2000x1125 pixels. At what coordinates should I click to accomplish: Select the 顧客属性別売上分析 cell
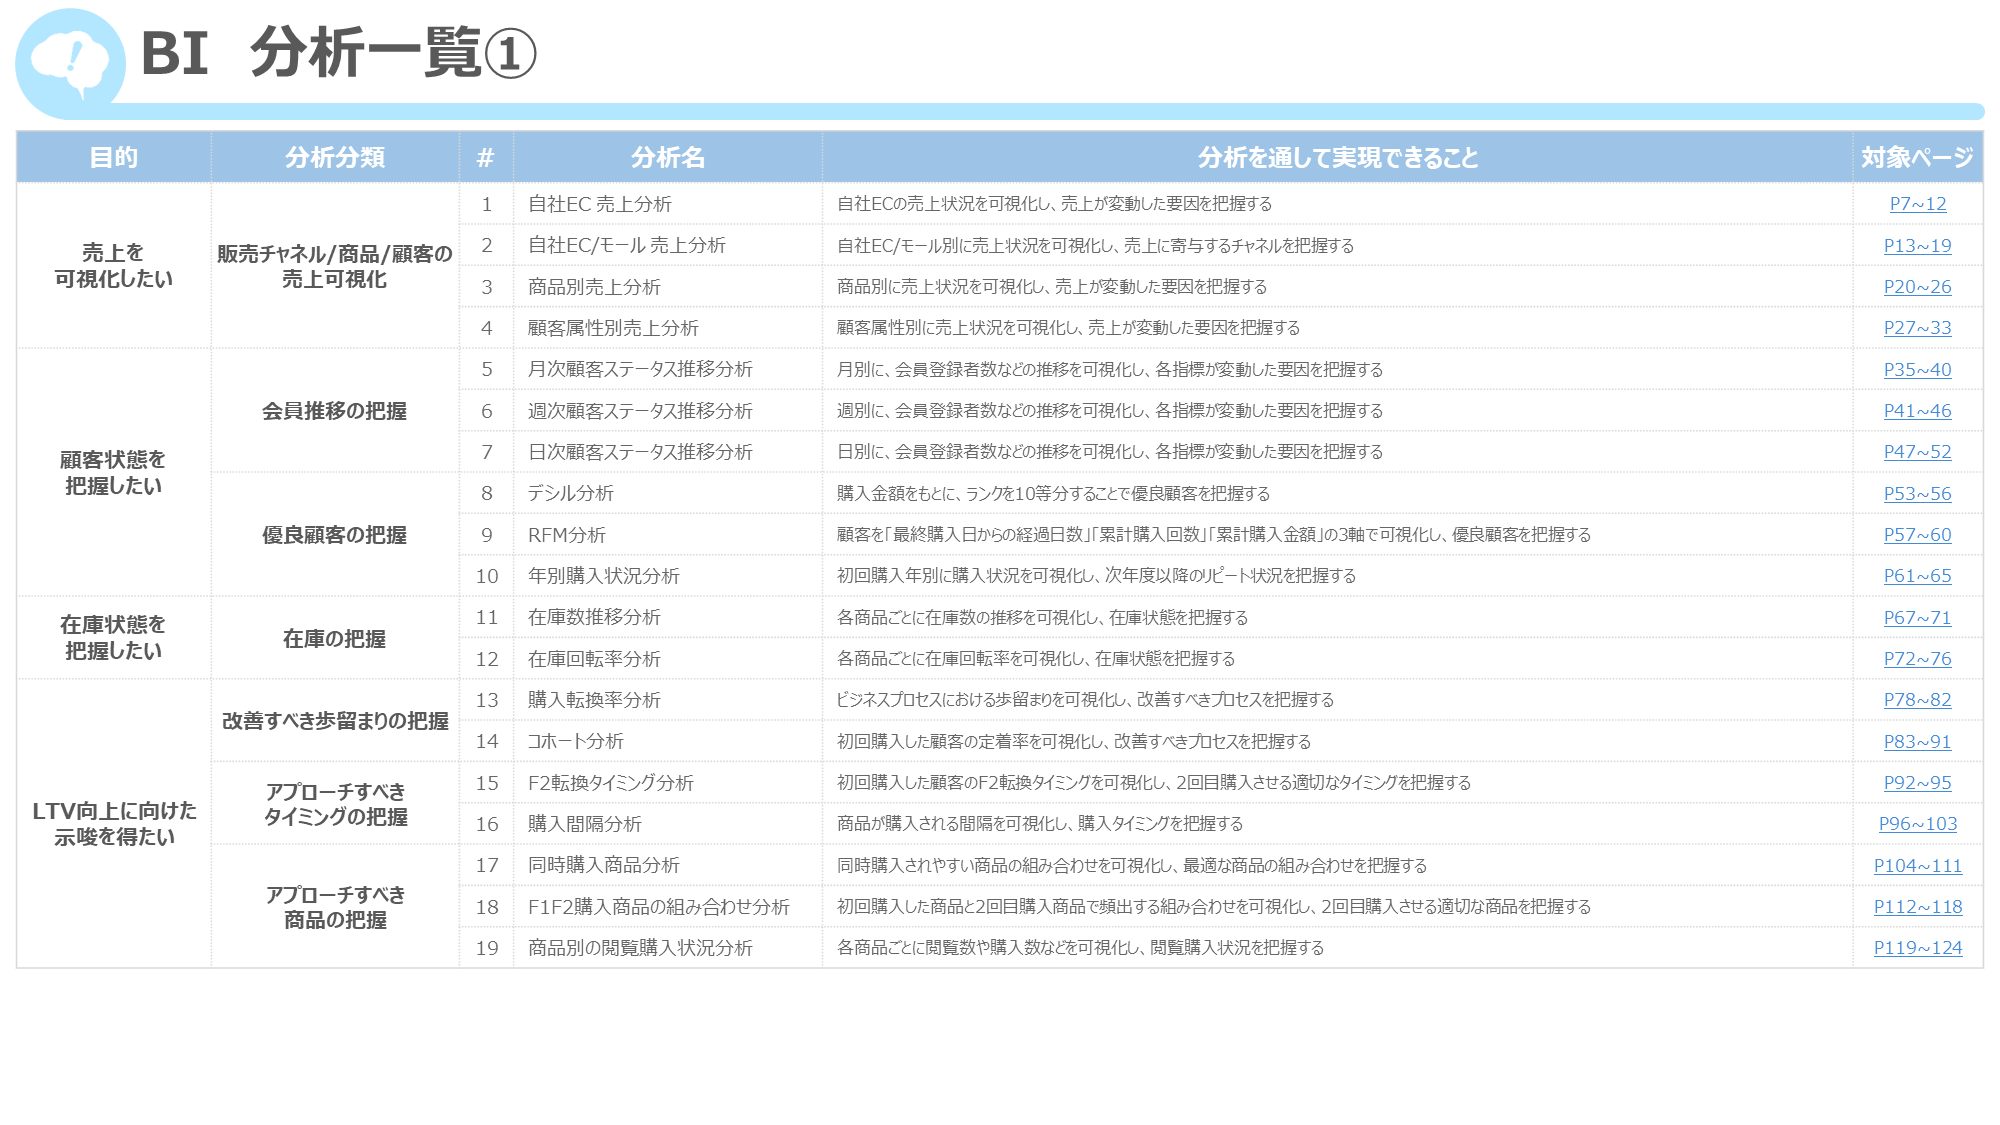[668, 328]
